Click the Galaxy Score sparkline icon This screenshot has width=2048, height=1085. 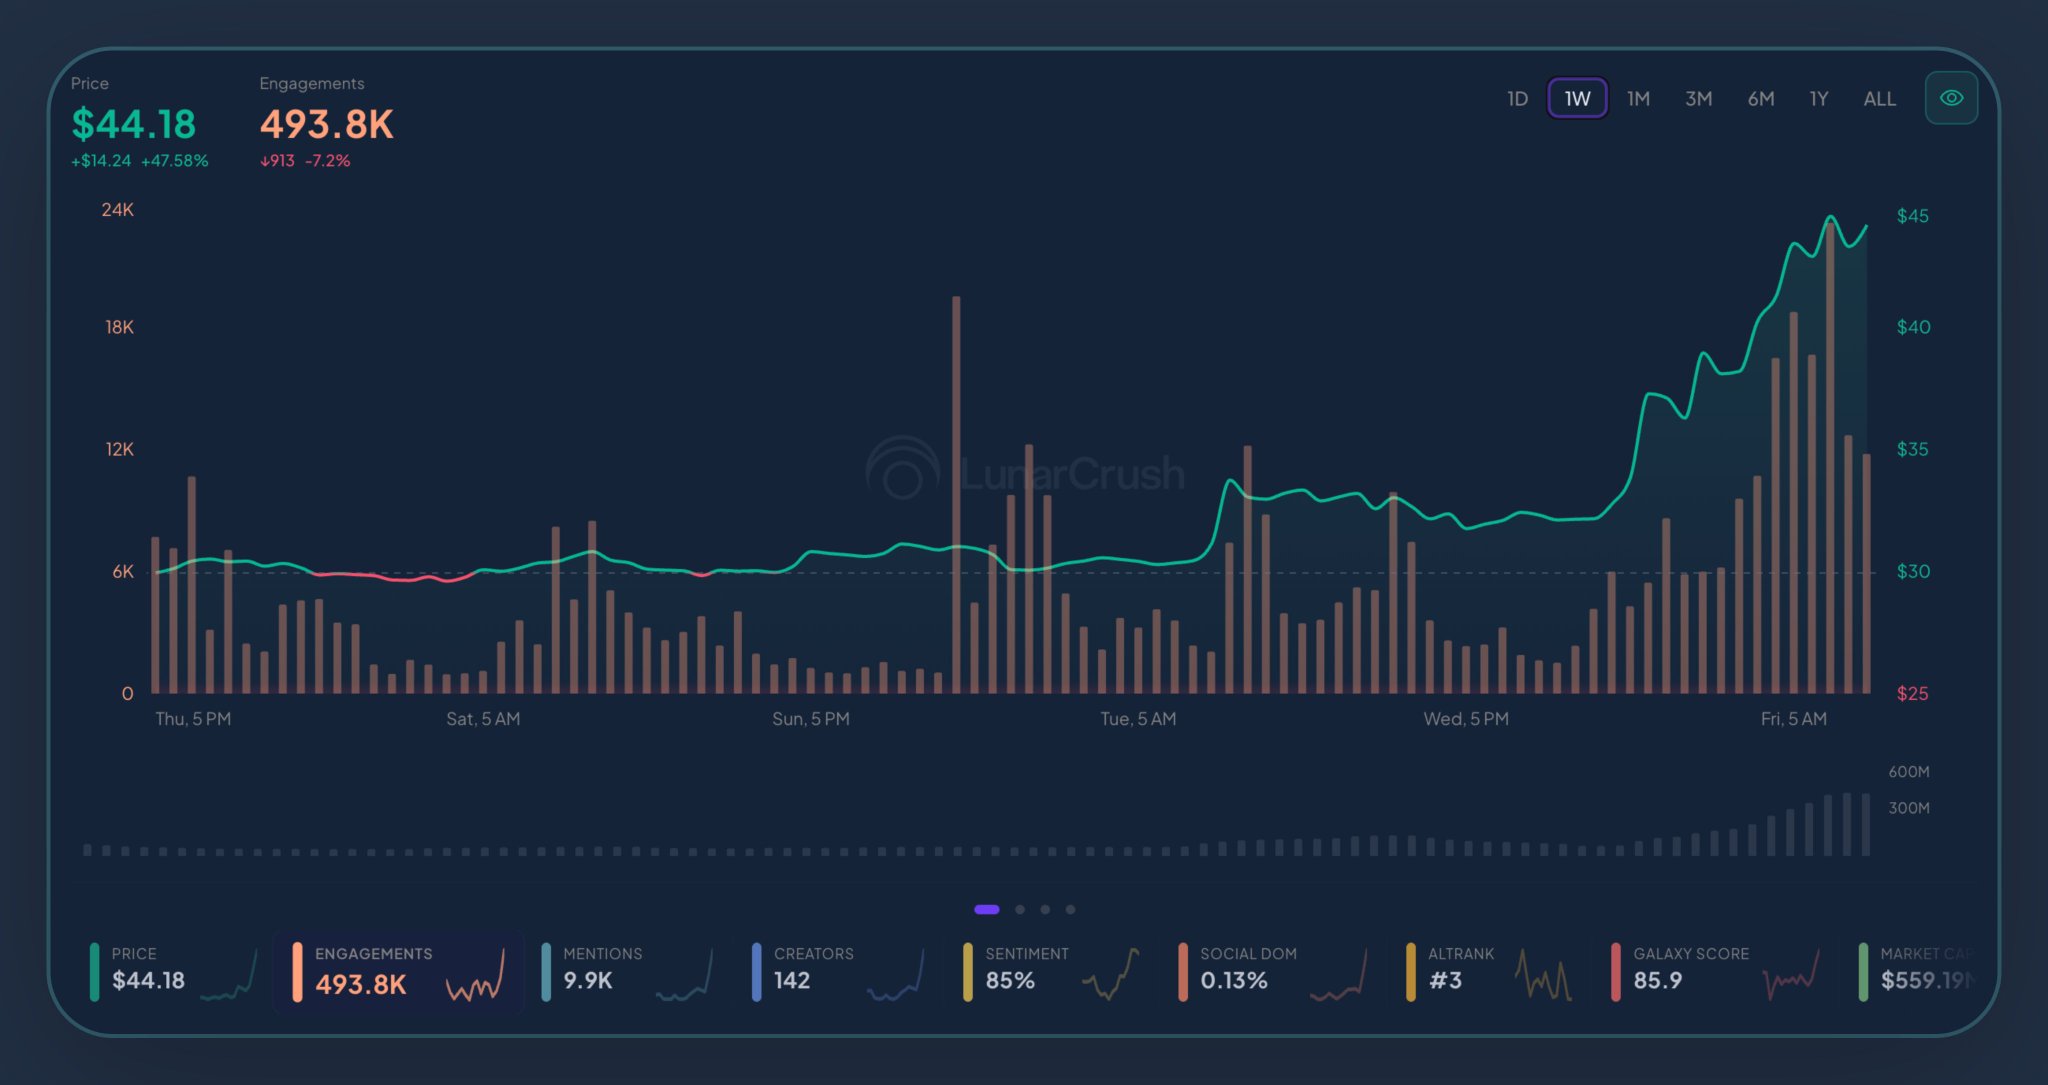pyautogui.click(x=1790, y=975)
